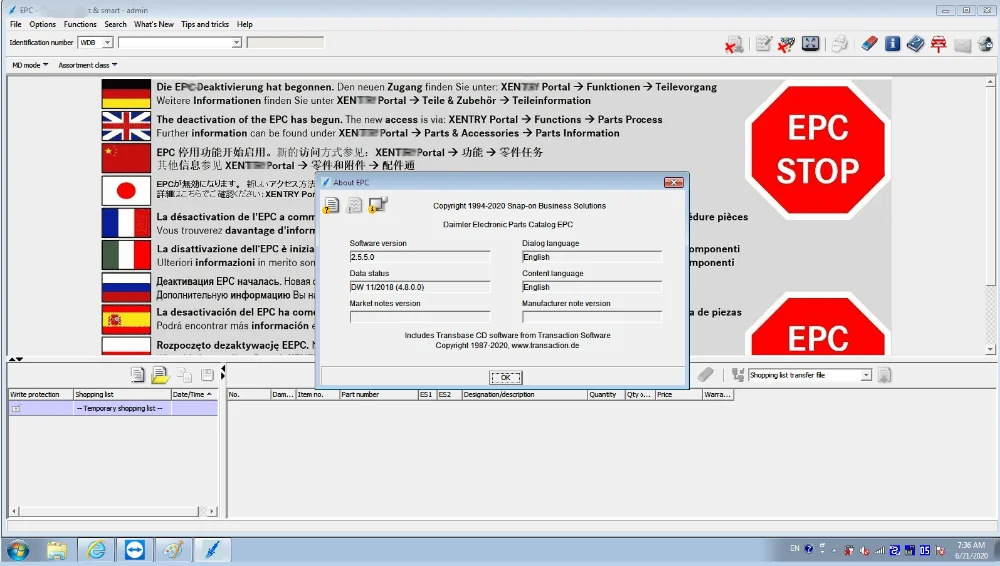Click the Price column header
This screenshot has width=1000, height=566.
click(678, 394)
